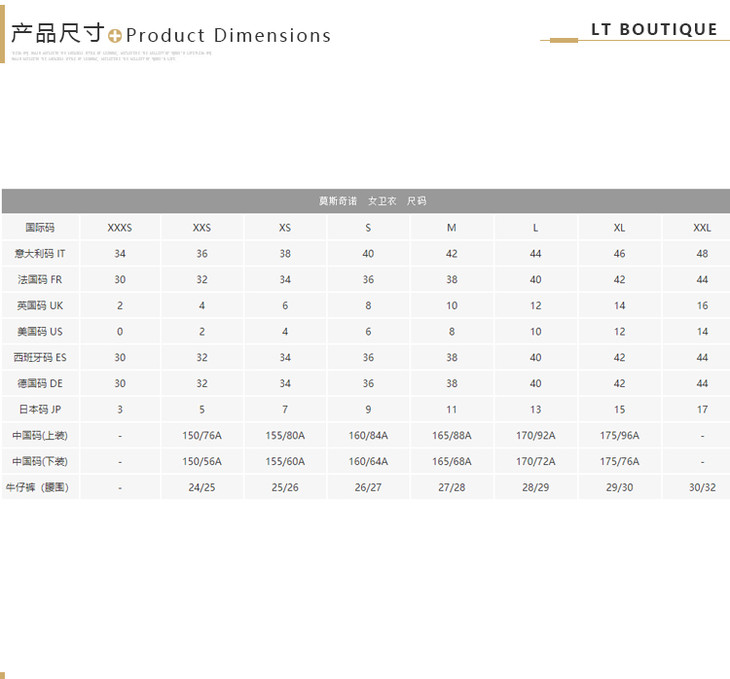Click the 150/76A size cell
Image resolution: width=730 pixels, height=679 pixels.
(202, 436)
